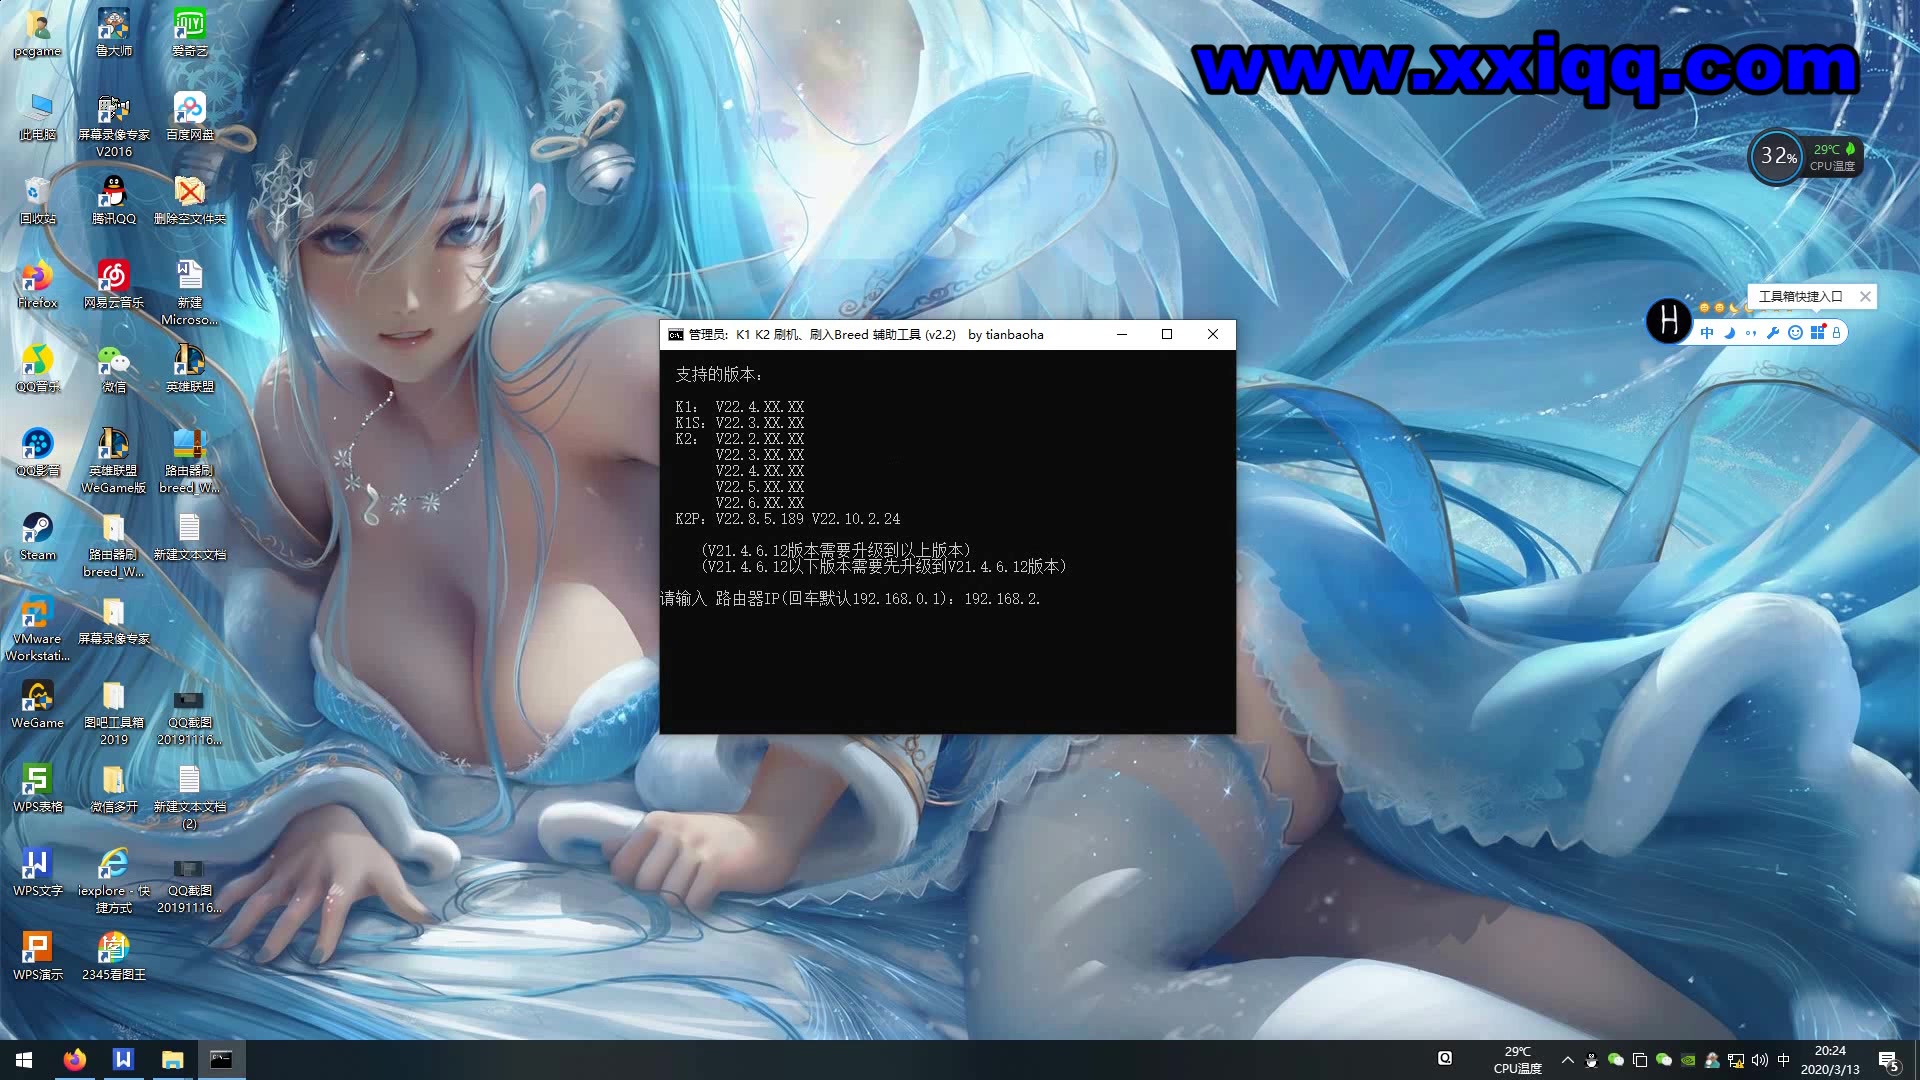Toggle the lock icon on IME bar
Viewport: 1920px width, 1080px height.
point(1836,333)
